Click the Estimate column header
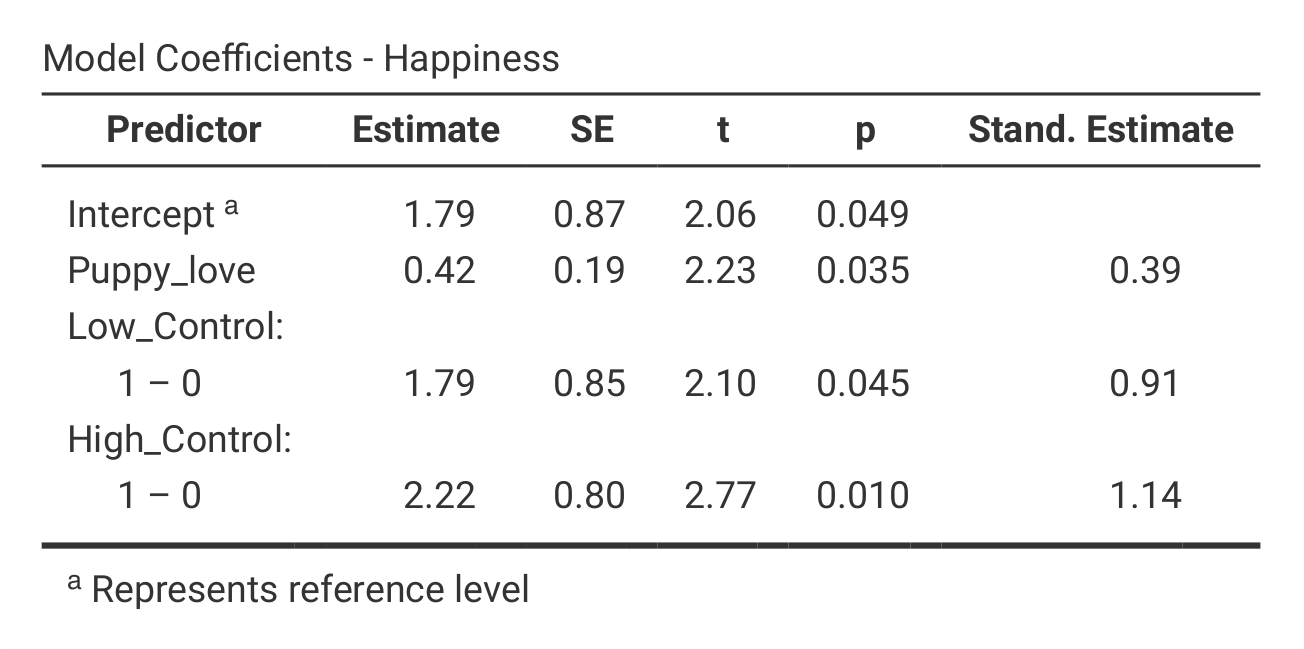This screenshot has width=1304, height=649. pos(426,130)
